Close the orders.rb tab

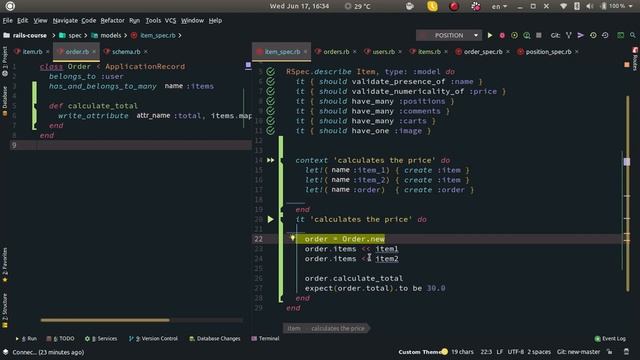tap(354, 52)
